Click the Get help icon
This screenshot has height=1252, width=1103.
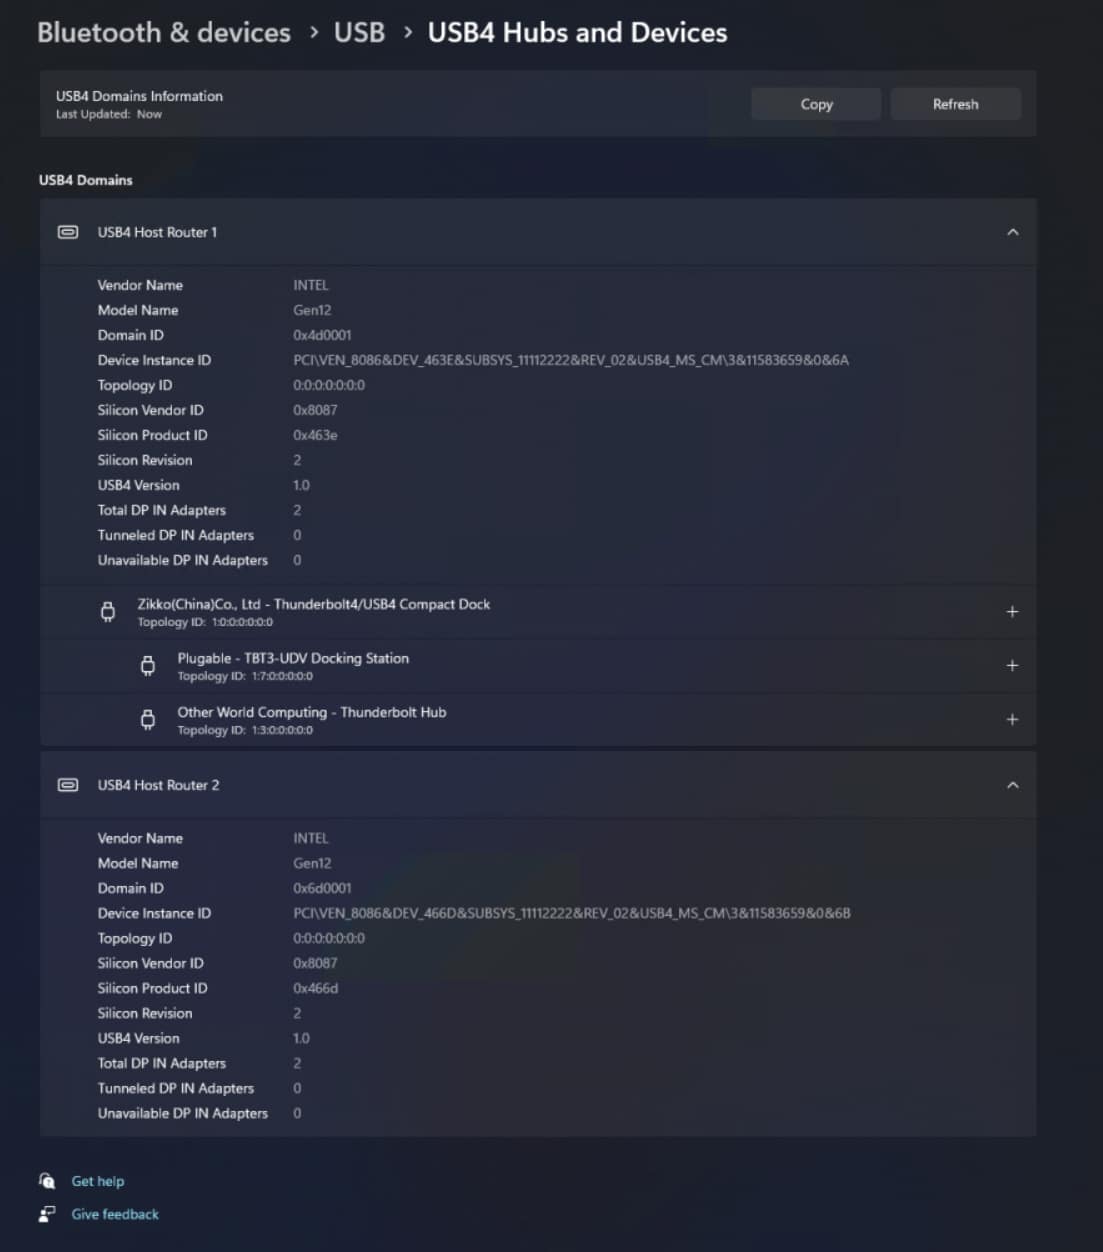(x=47, y=1181)
